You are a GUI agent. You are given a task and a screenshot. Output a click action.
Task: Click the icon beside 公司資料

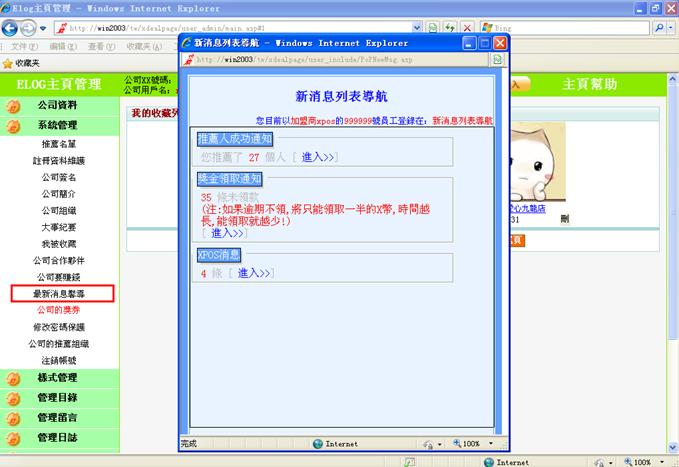(13, 105)
